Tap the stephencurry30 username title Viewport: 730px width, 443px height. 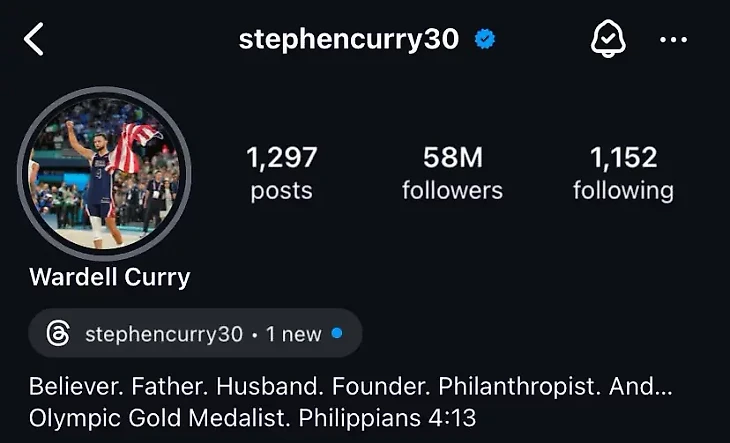click(349, 40)
